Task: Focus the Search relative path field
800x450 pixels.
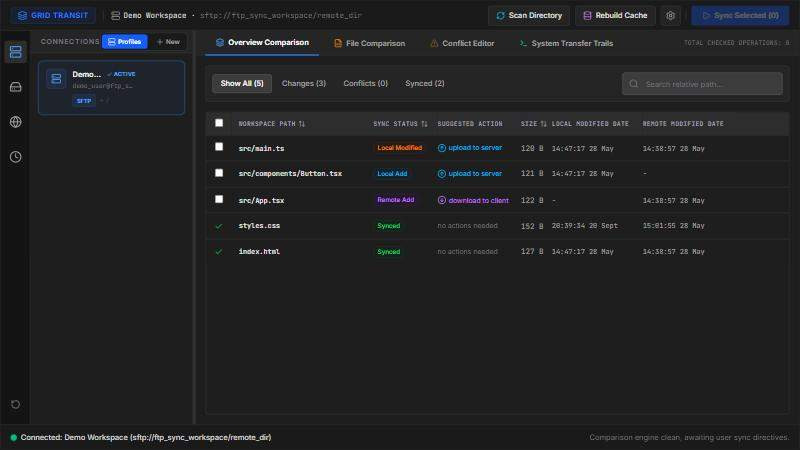Action: (x=702, y=84)
